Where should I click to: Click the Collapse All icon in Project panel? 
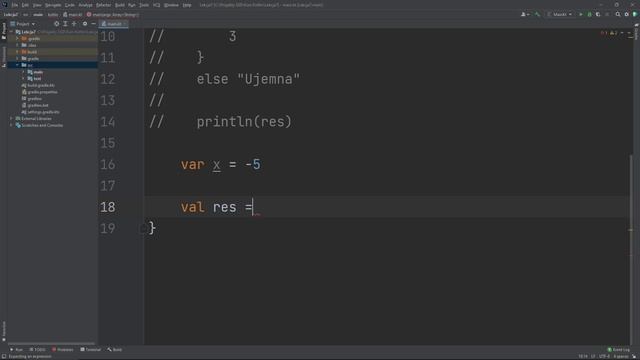pos(74,24)
